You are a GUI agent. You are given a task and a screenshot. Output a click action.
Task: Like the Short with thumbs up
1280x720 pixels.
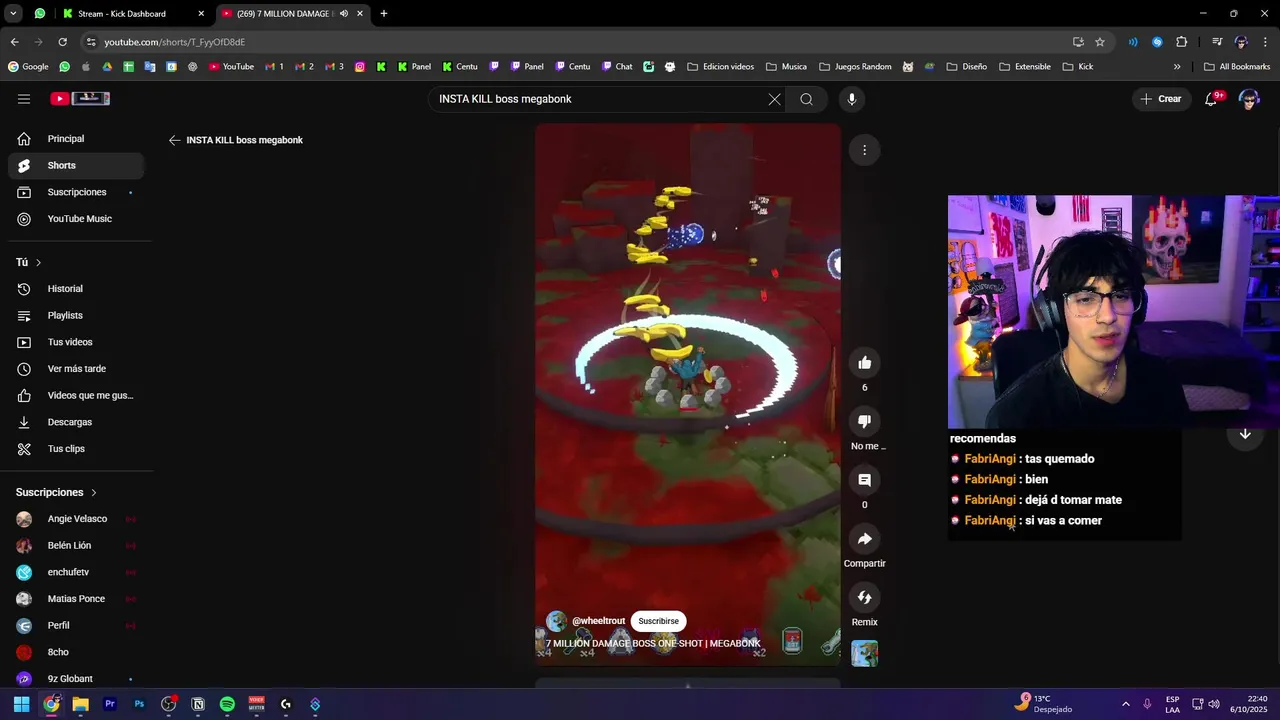click(865, 363)
